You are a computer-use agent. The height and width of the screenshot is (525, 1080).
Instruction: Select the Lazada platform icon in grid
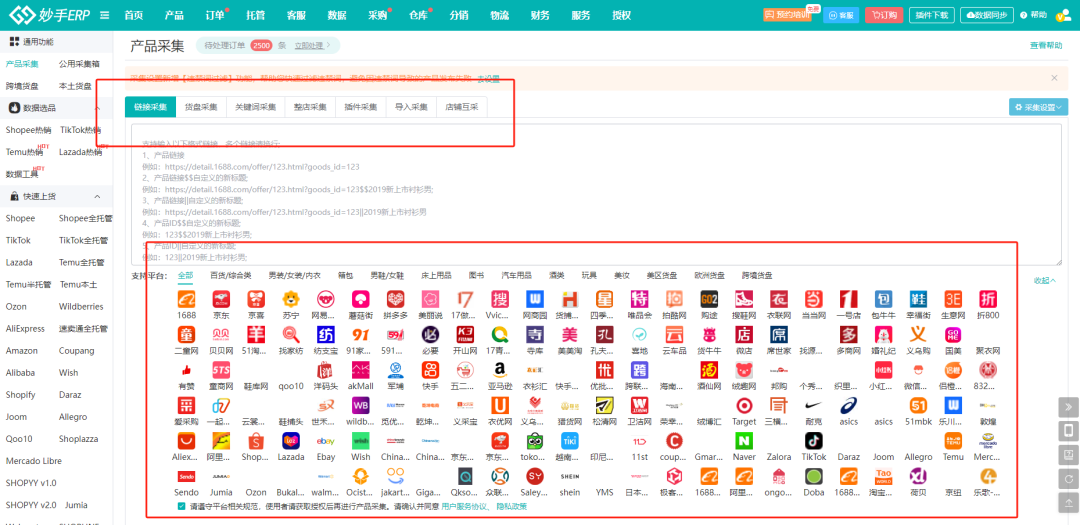(x=291, y=441)
